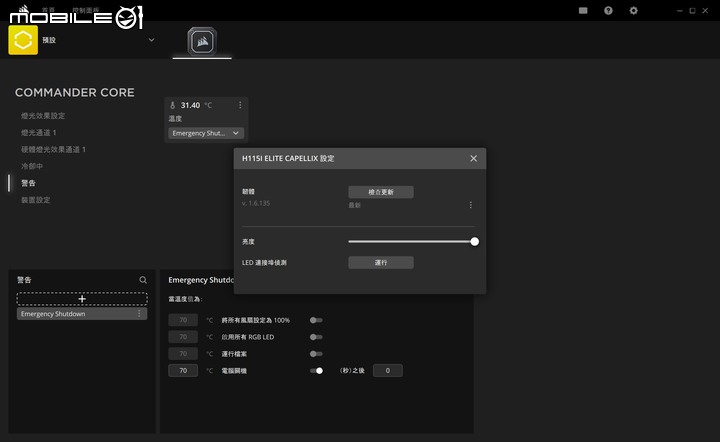
Task: Expand the Emergency Shut... dropdown
Action: (x=206, y=133)
